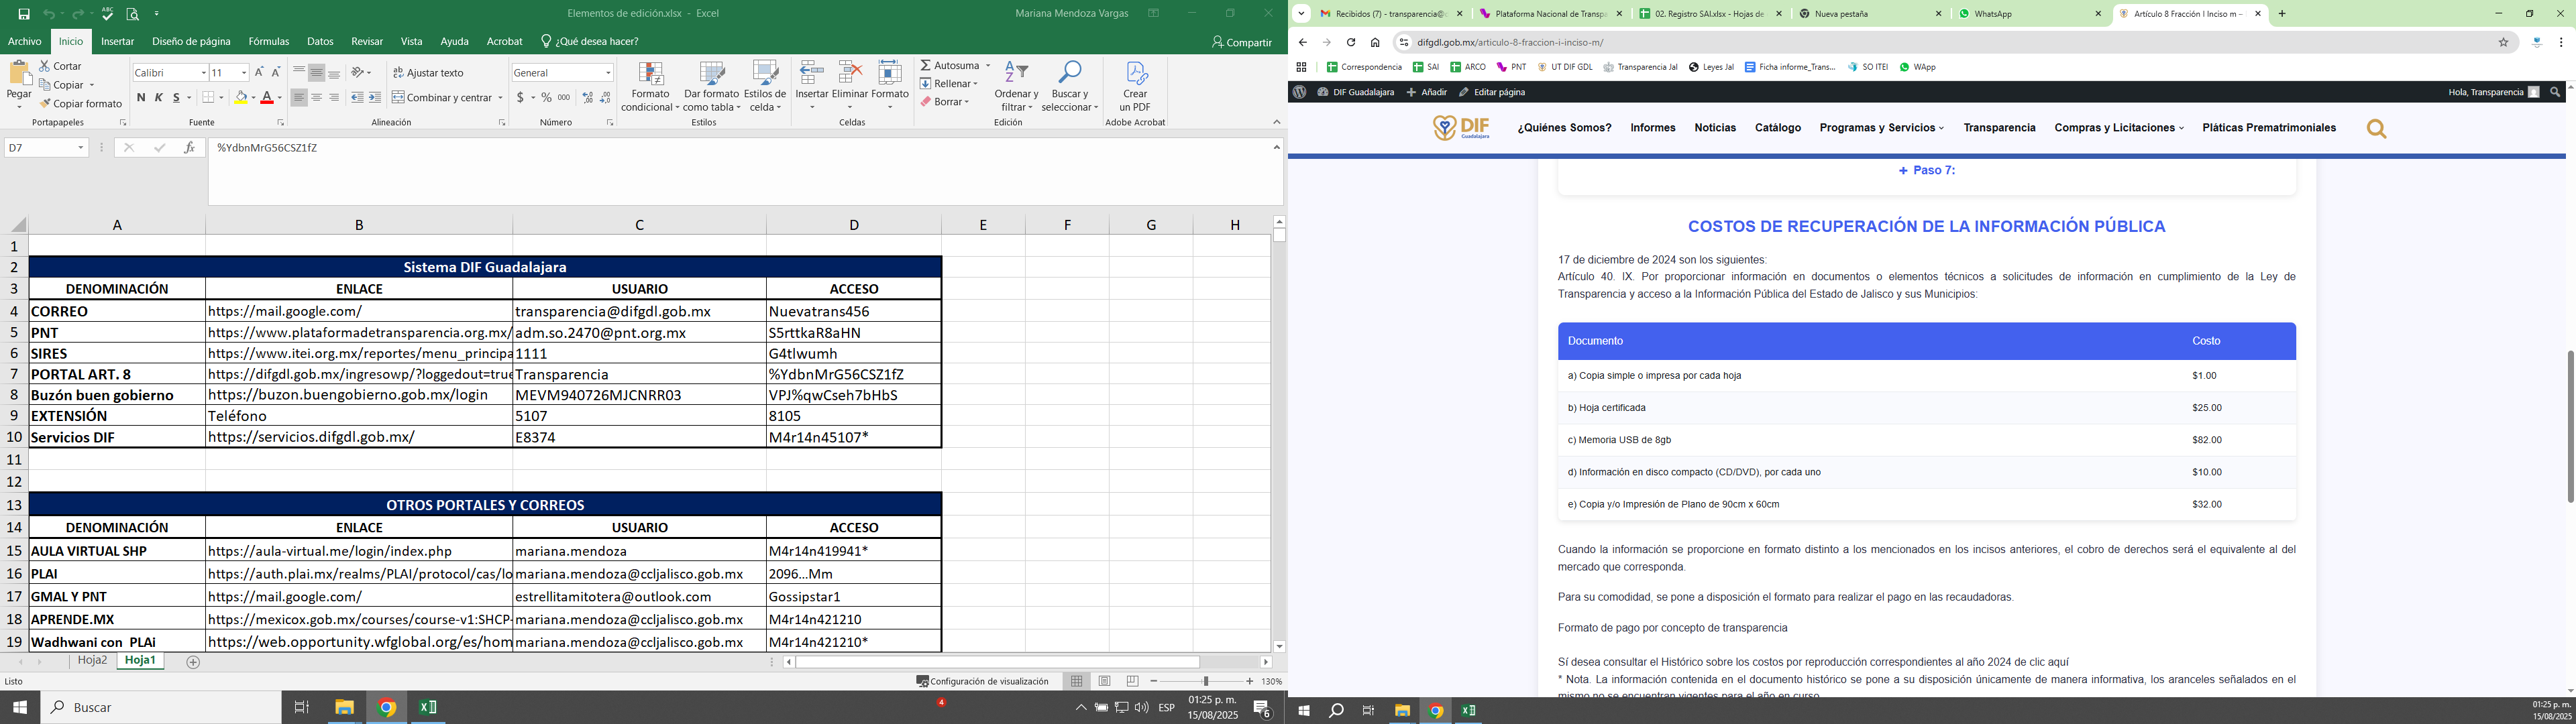Image resolution: width=2576 pixels, height=724 pixels.
Task: Run spell check from quick access toolbar
Action: (x=107, y=14)
